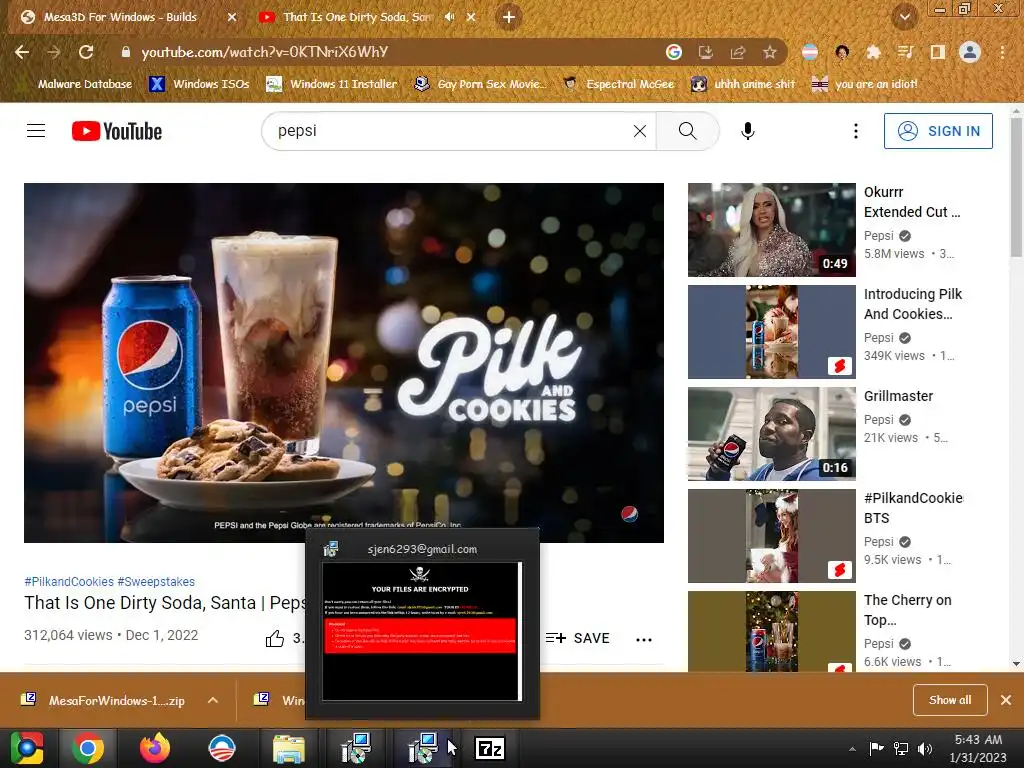Bookmark this page with the star icon
The image size is (1024, 768).
coord(770,52)
